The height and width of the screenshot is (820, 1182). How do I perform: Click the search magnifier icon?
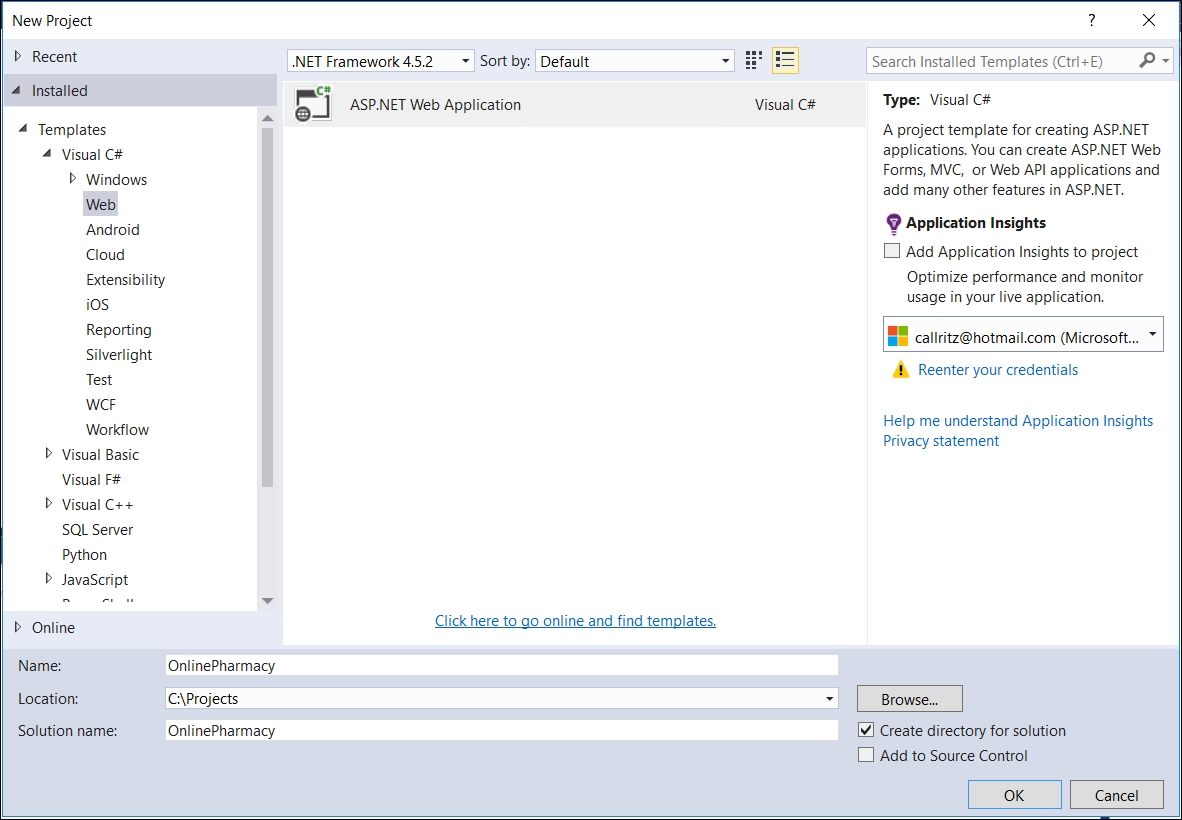(x=1146, y=61)
